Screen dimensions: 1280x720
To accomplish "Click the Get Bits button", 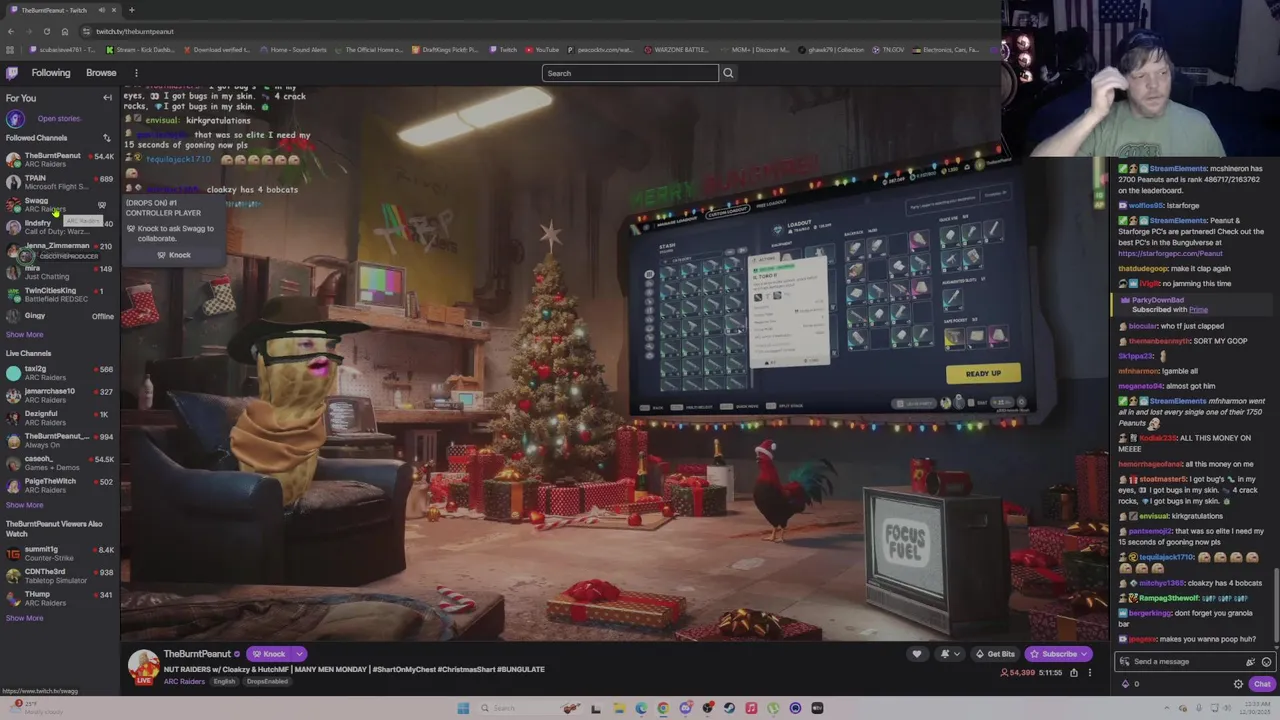I will click(x=994, y=654).
